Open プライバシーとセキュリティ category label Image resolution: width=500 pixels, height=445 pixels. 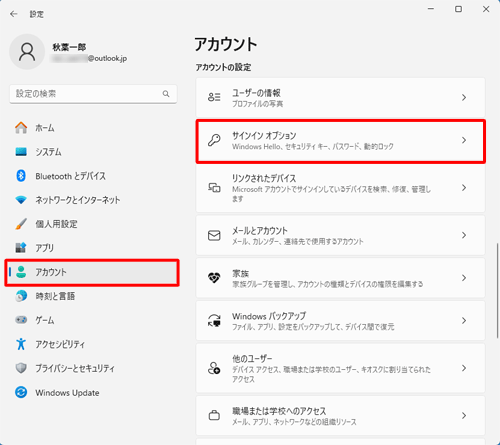point(75,368)
